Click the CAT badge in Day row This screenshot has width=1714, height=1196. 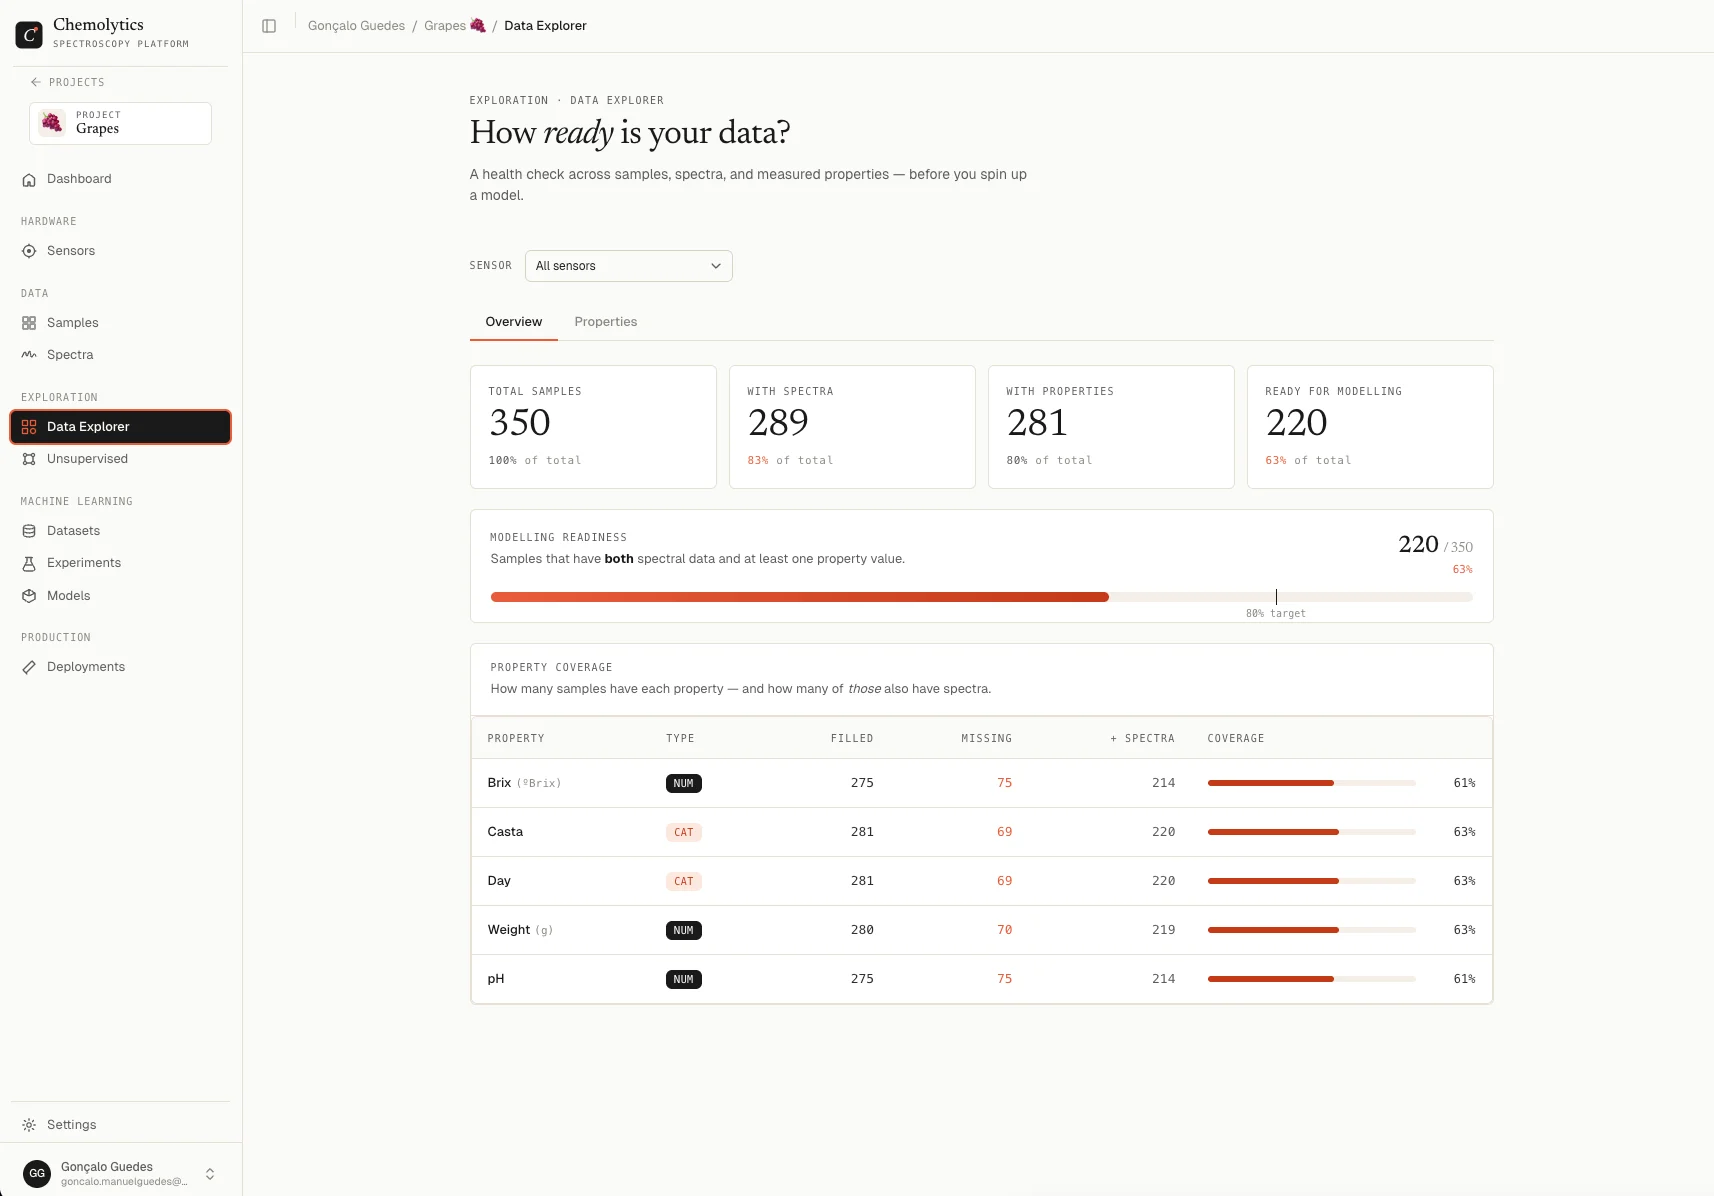tap(684, 882)
